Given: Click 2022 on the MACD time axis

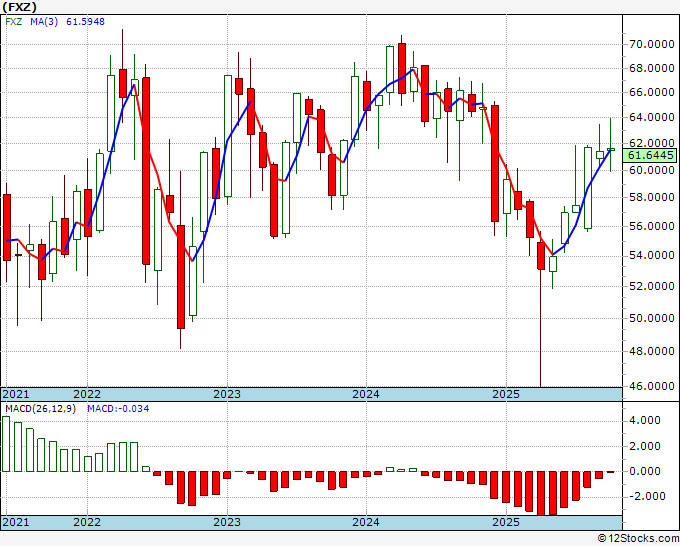Looking at the screenshot, I should [x=87, y=522].
